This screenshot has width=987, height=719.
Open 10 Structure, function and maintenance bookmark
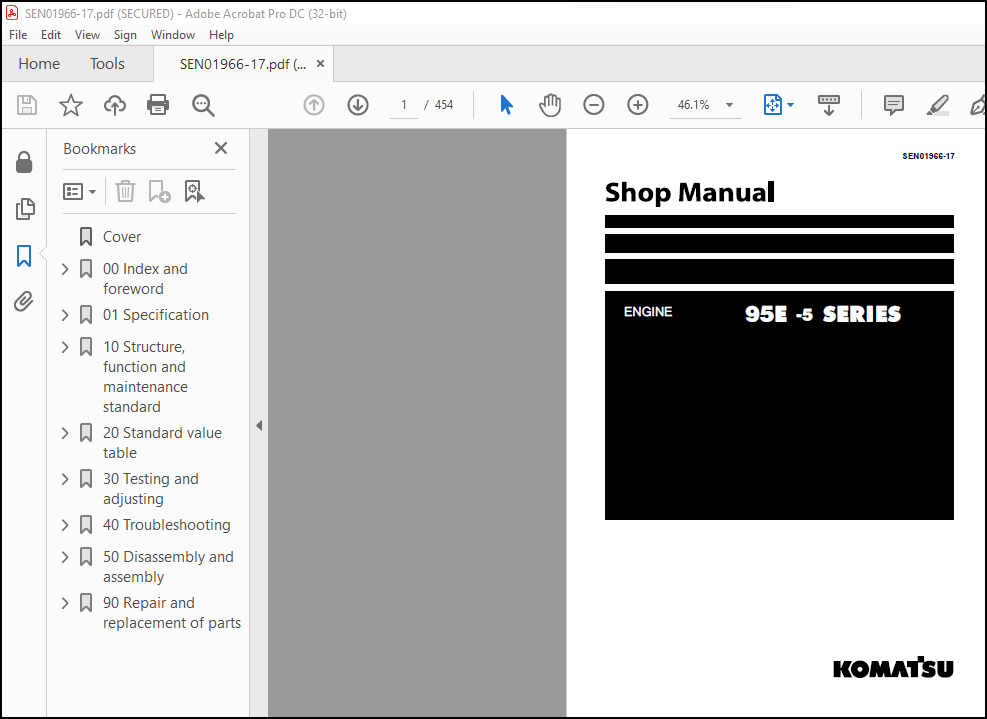click(145, 376)
